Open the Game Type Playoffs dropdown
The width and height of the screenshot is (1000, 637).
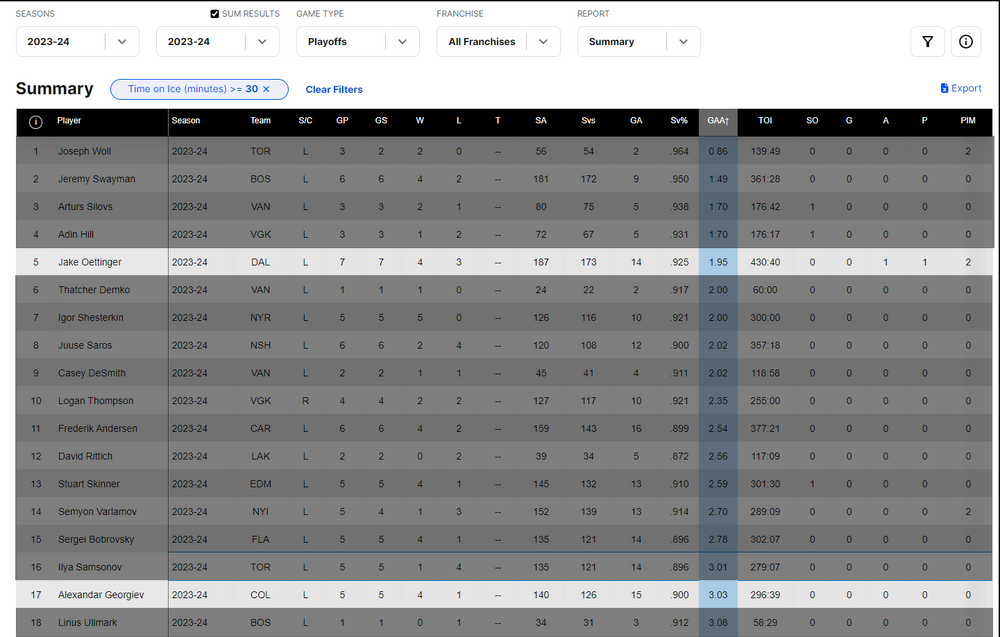point(357,42)
